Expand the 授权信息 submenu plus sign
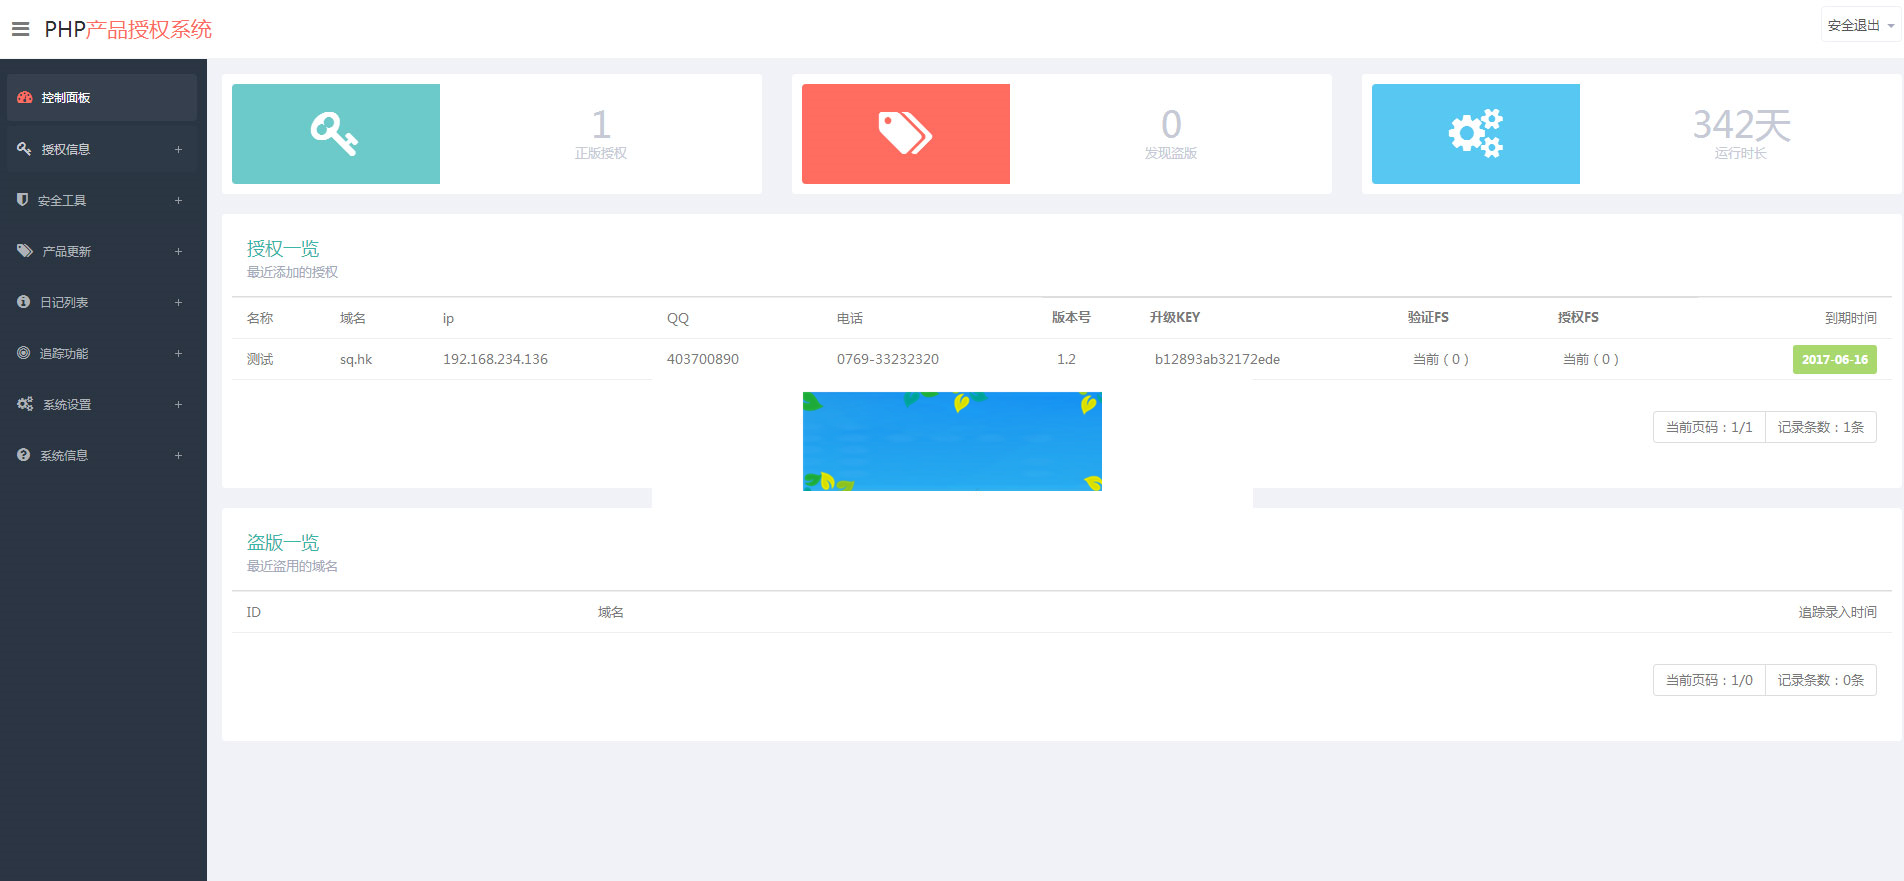This screenshot has height=881, width=1904. 178,149
